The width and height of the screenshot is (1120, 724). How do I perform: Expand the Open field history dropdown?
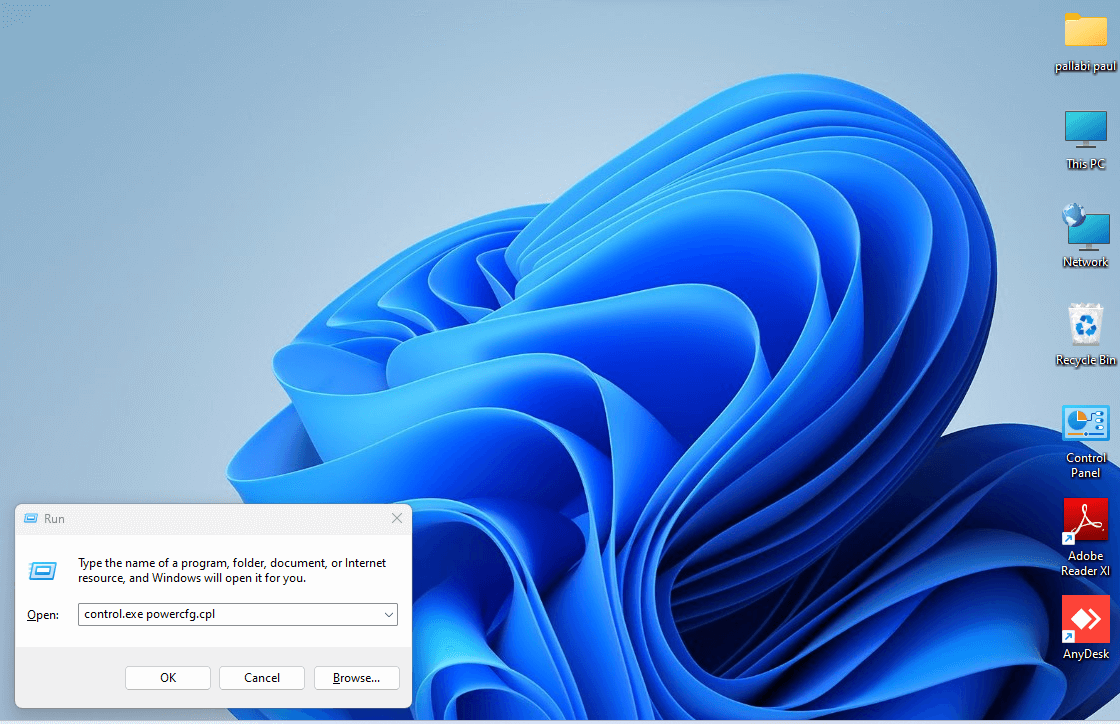point(389,614)
